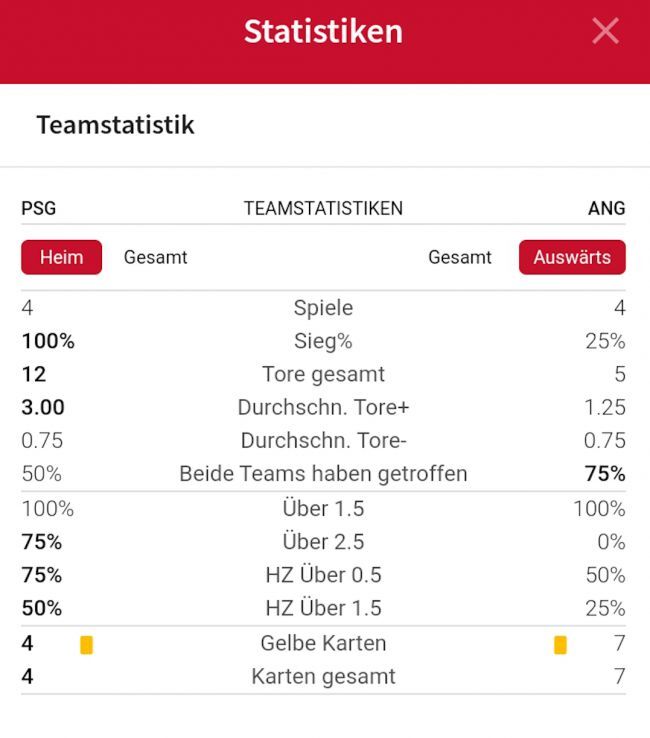Screen dimensions: 650x738
Task: Click 'Beide Teams haben getroffen' row
Action: pos(323,473)
